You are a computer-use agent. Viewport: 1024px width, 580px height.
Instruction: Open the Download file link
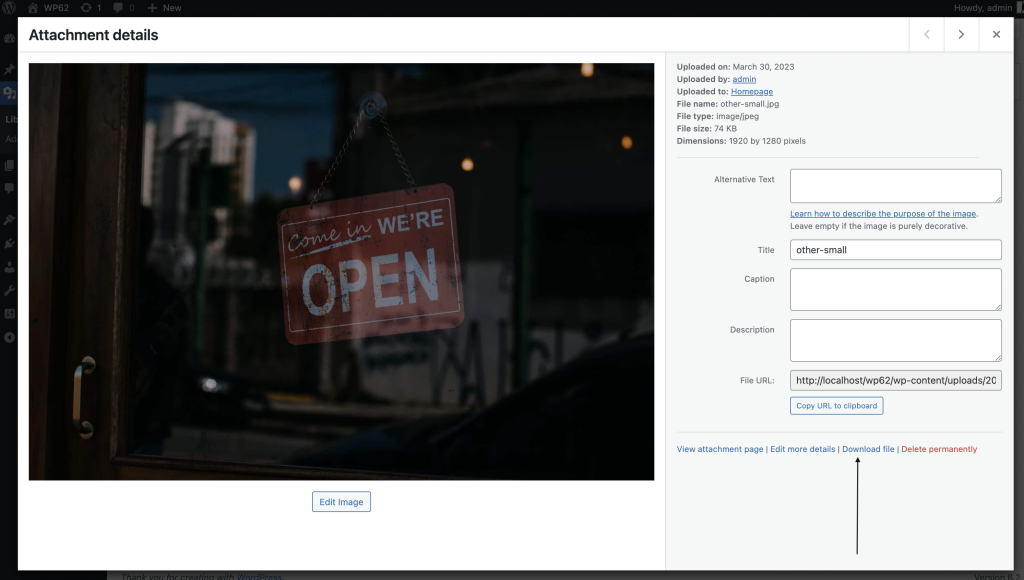click(x=867, y=449)
